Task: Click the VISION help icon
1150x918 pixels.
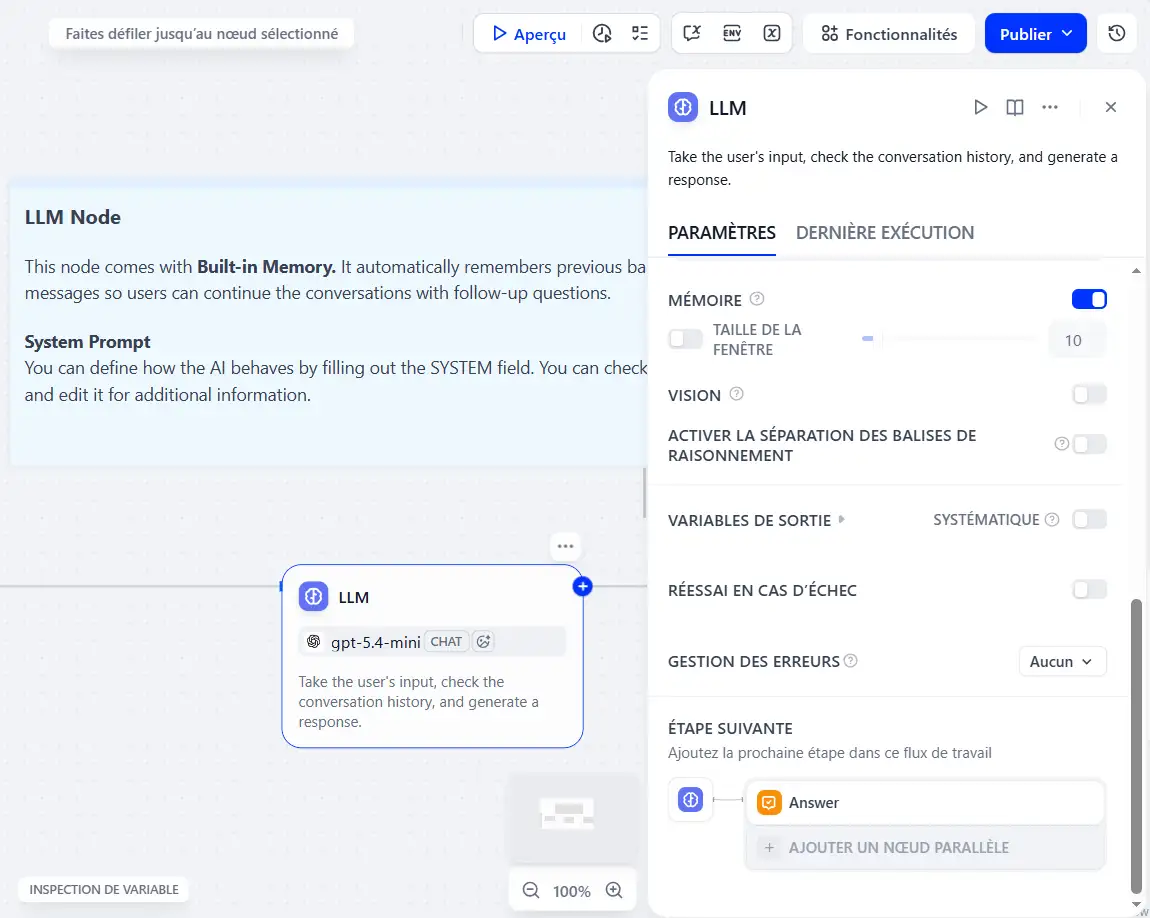Action: (x=736, y=394)
